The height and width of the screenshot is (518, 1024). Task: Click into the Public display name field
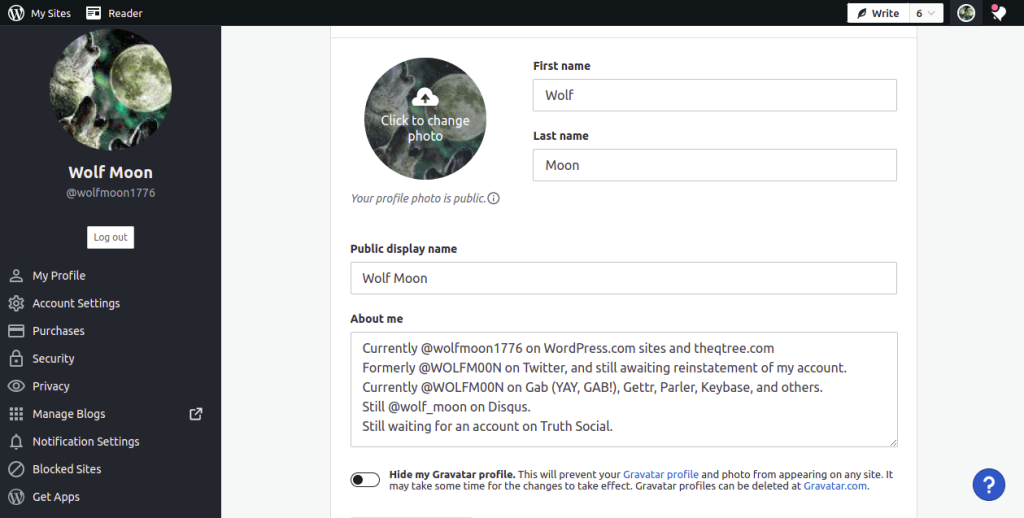point(624,278)
